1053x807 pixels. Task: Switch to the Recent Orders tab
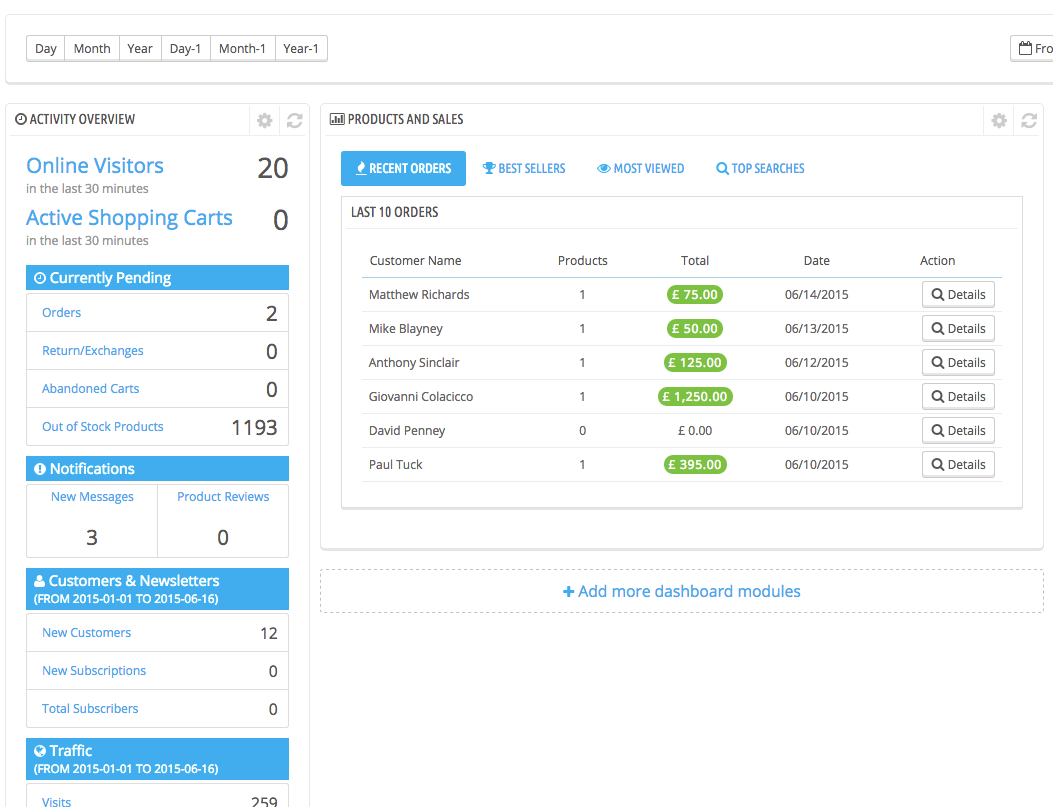(403, 169)
